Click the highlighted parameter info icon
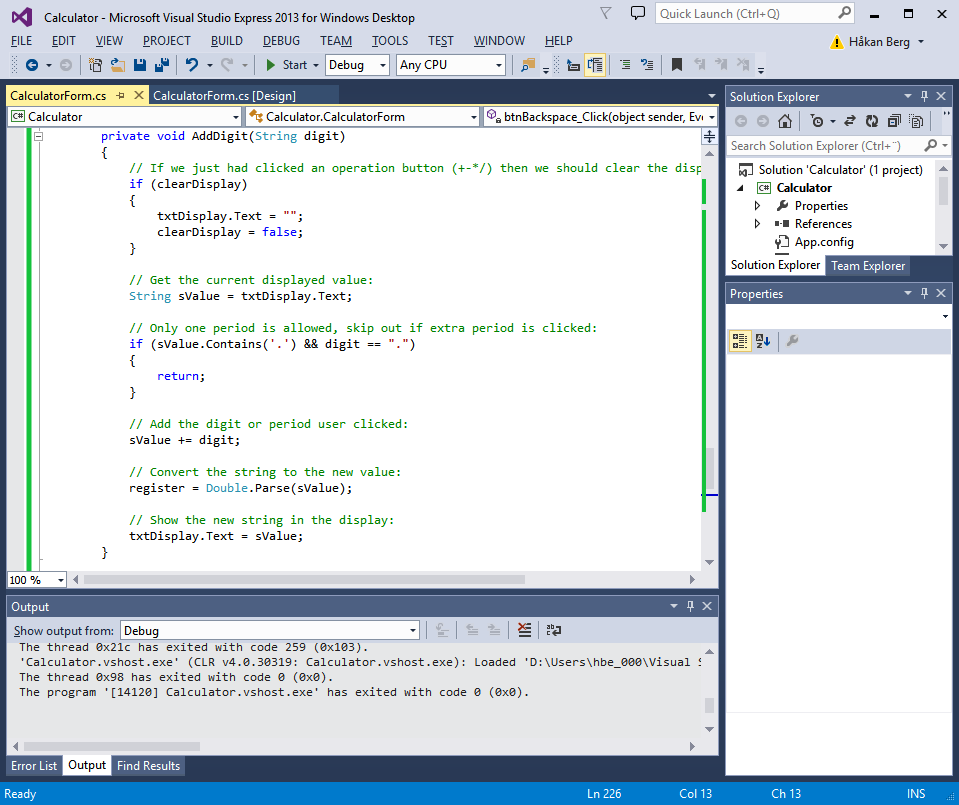The height and width of the screenshot is (805, 959). click(595, 65)
